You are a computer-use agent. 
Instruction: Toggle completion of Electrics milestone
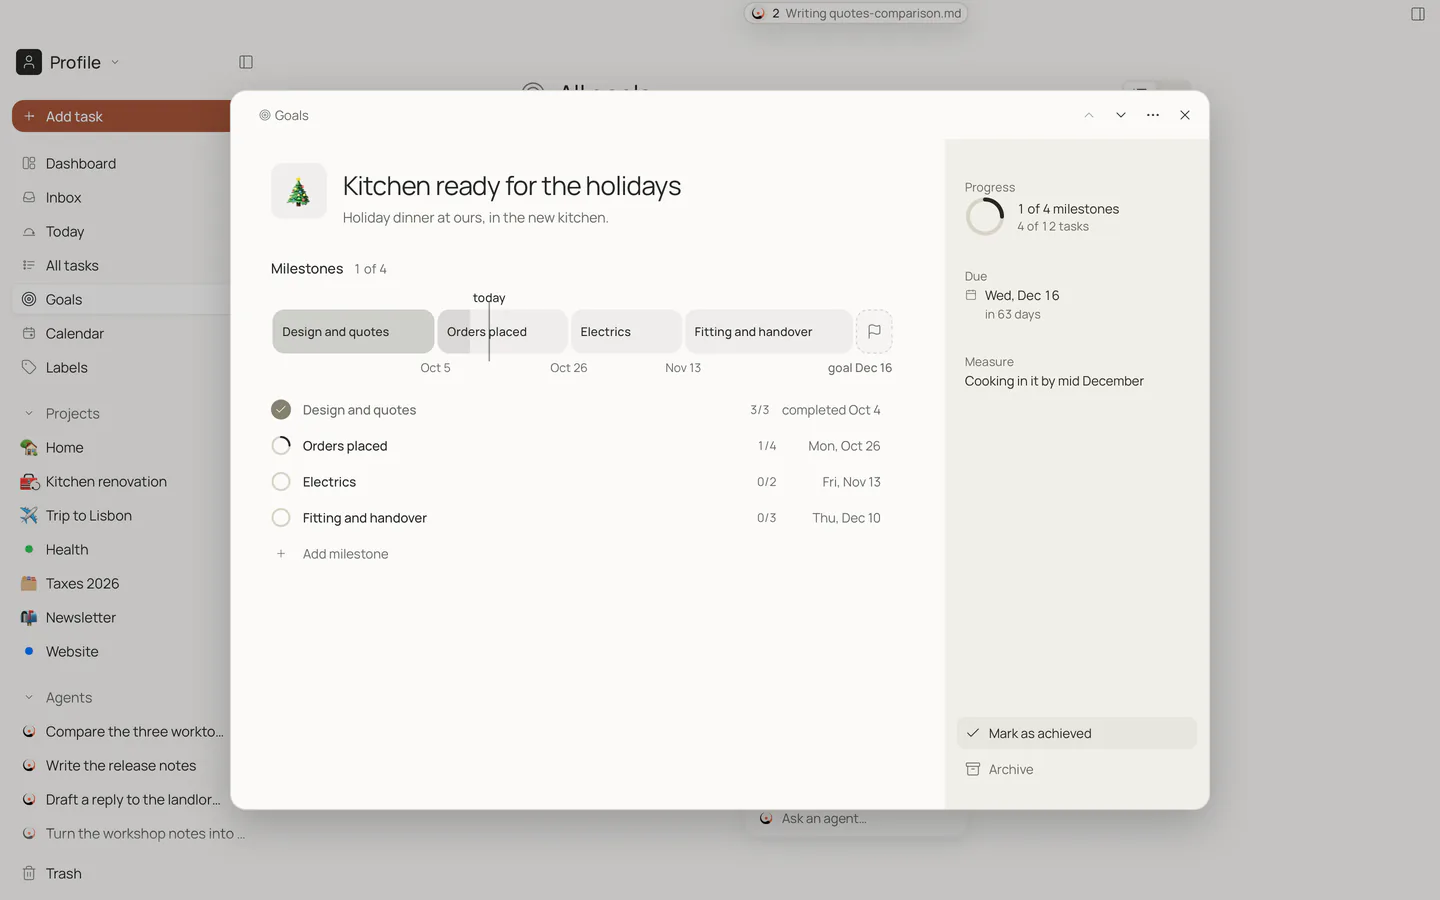pos(281,482)
